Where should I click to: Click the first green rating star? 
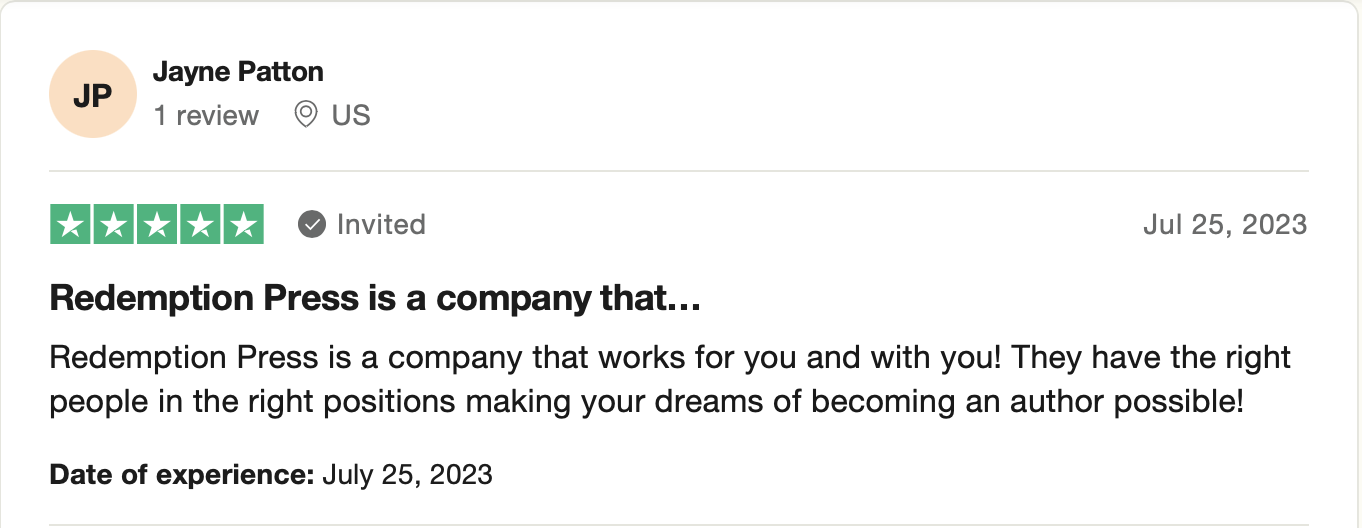tap(71, 224)
